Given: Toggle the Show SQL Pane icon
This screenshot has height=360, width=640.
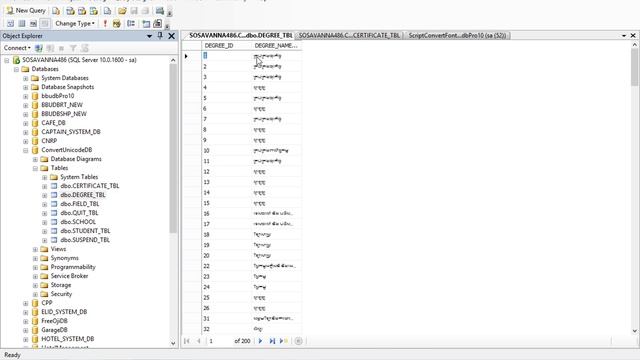Looking at the screenshot, I should pos(33,24).
